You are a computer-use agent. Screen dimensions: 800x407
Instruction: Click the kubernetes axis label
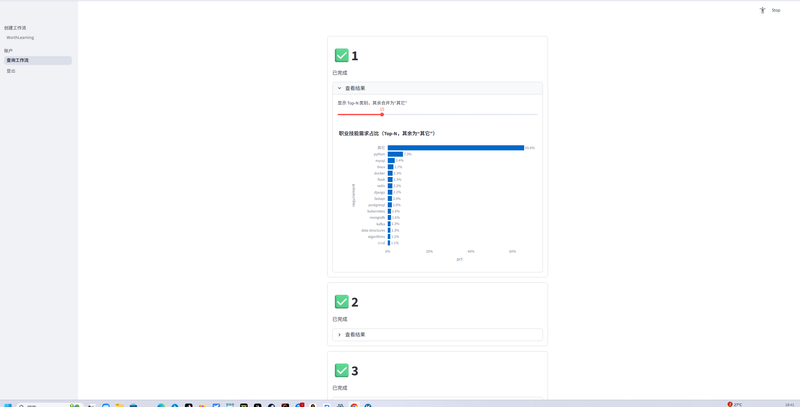377,211
